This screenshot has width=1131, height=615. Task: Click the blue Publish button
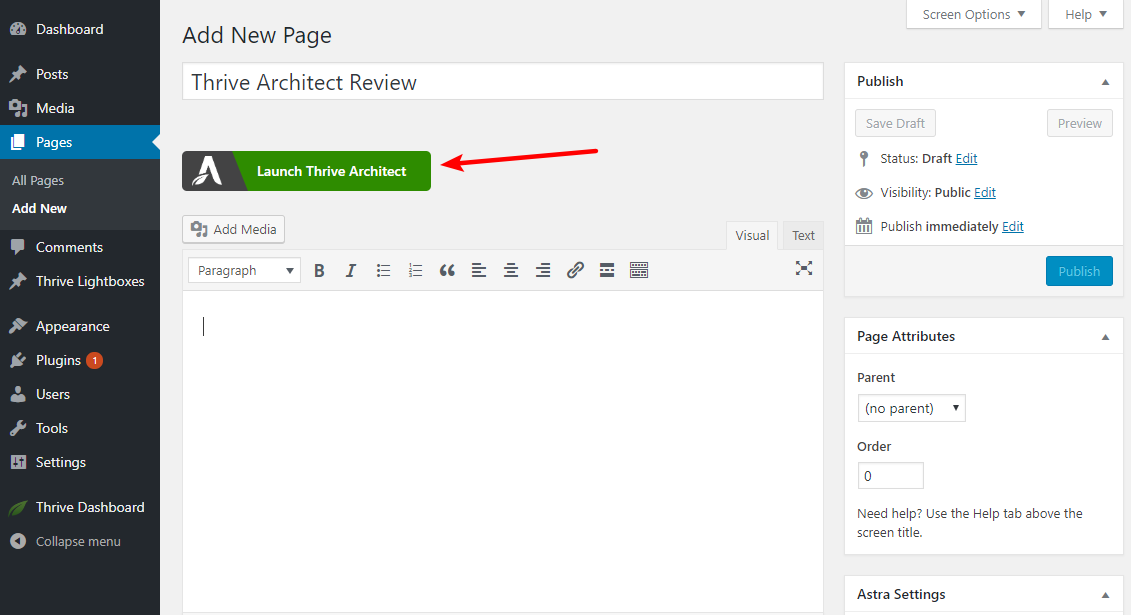1079,271
